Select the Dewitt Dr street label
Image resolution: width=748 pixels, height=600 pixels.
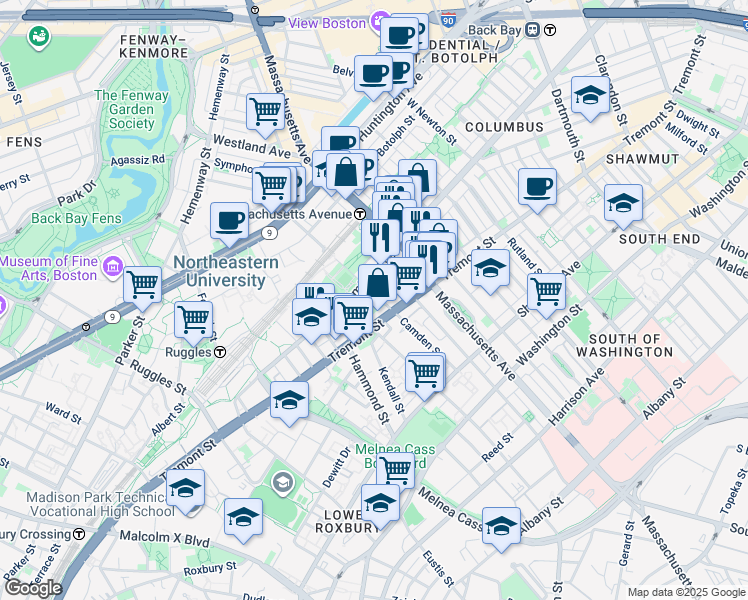(337, 467)
